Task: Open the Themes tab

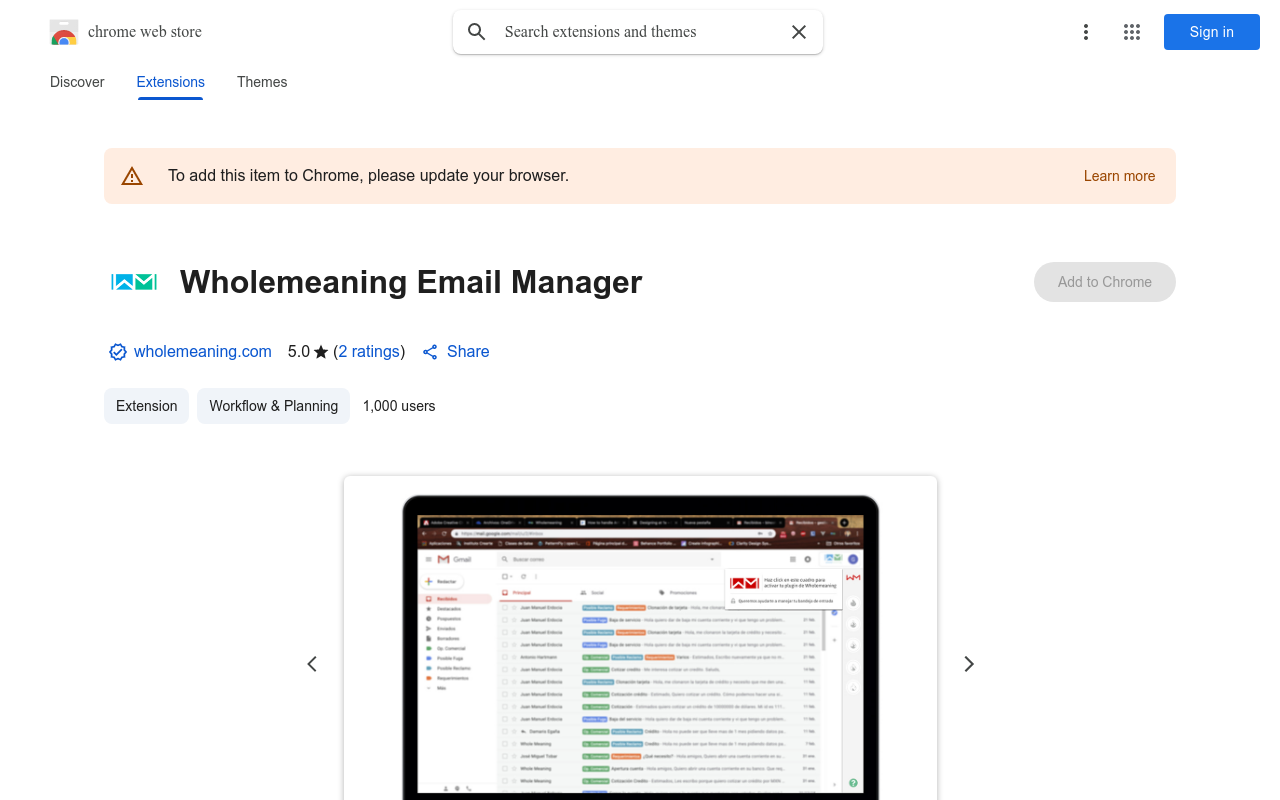Action: tap(262, 82)
